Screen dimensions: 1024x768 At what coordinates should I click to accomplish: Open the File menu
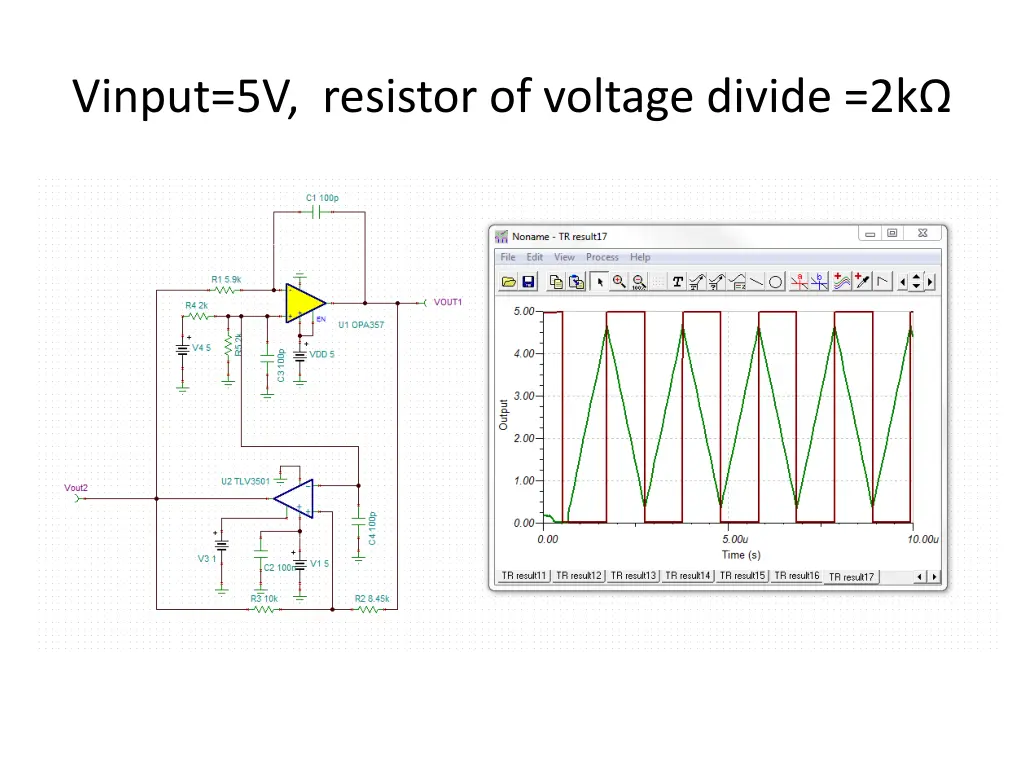pos(508,257)
